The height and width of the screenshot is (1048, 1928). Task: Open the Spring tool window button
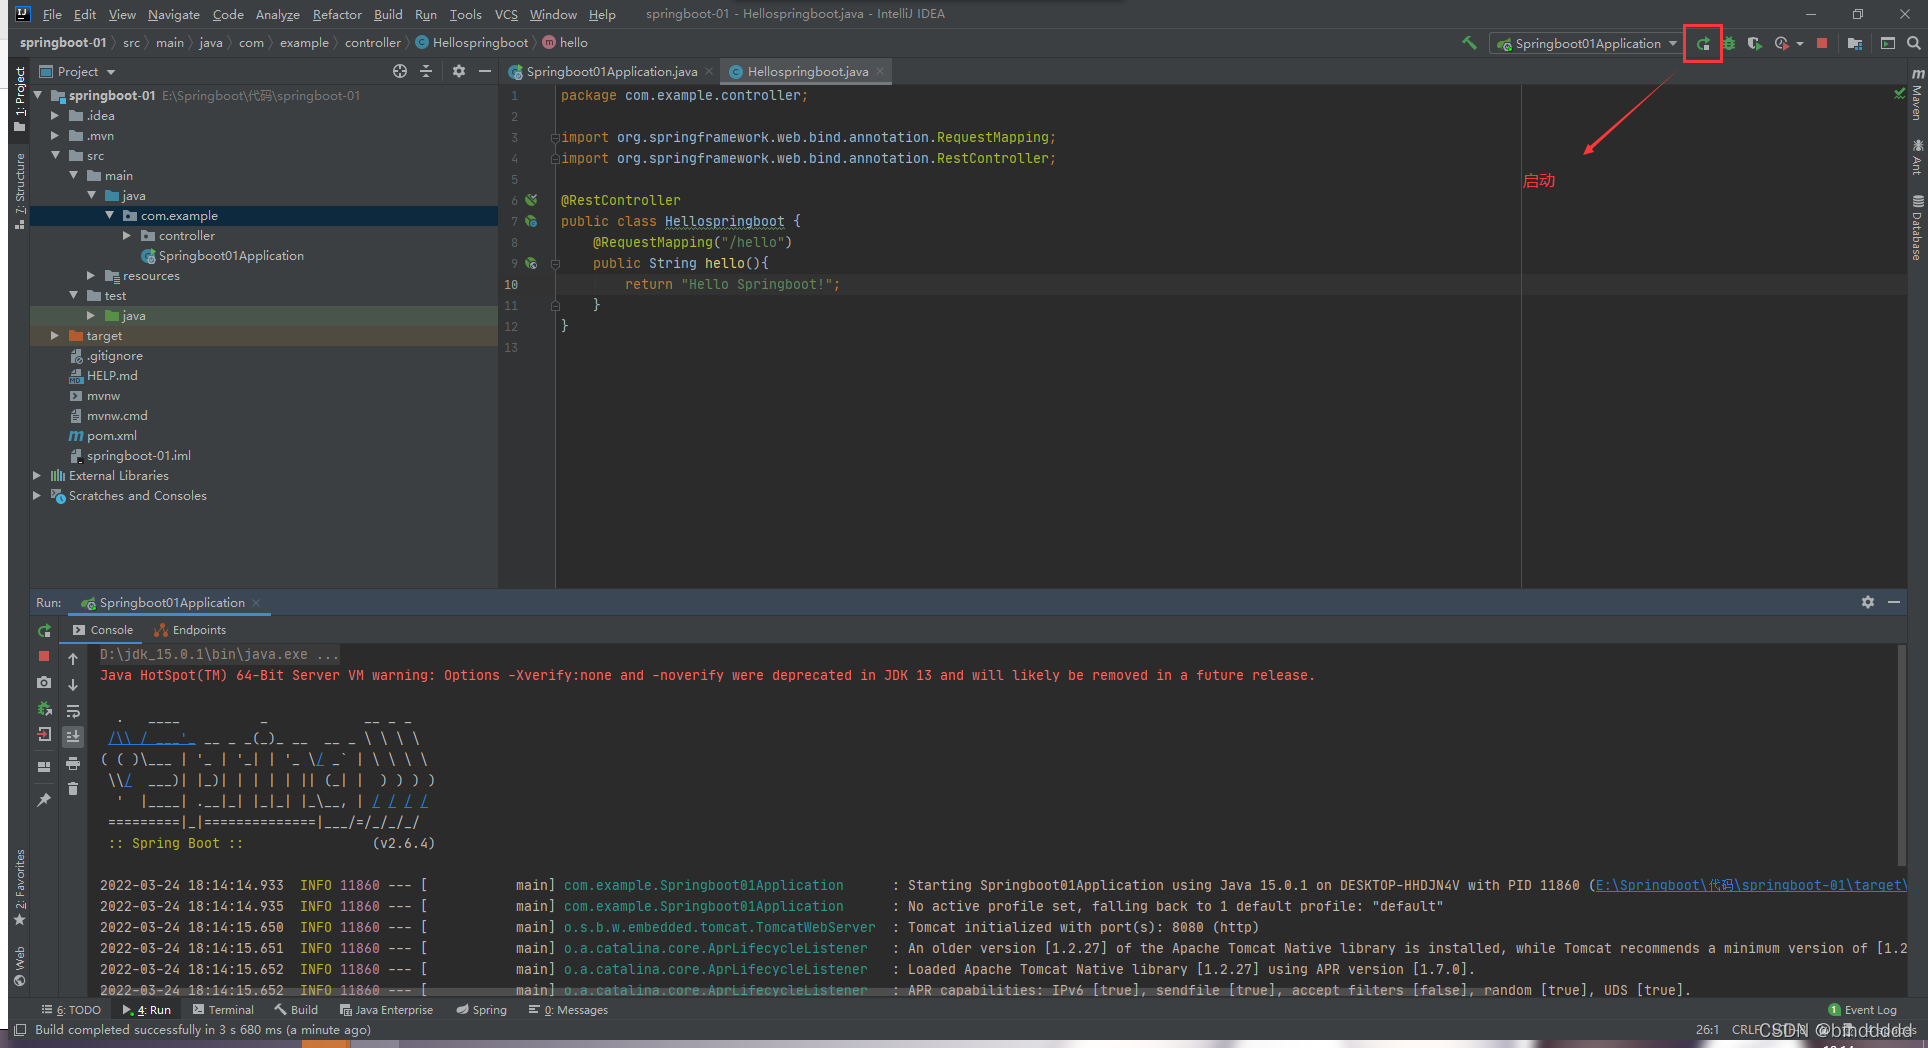[x=481, y=1010]
